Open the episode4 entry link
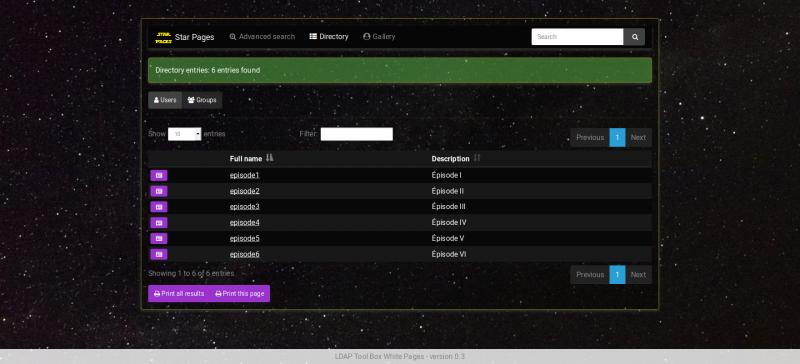This screenshot has height=364, width=800. pyautogui.click(x=244, y=223)
